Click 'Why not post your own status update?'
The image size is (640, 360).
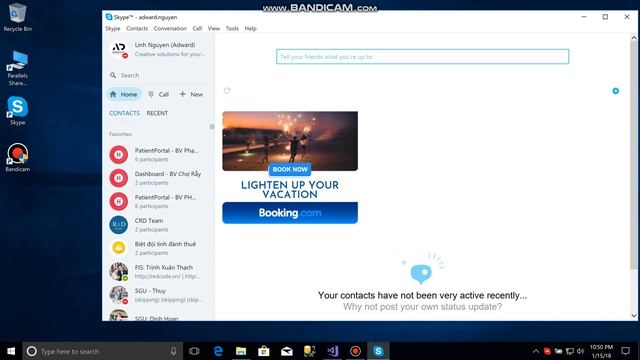422,307
